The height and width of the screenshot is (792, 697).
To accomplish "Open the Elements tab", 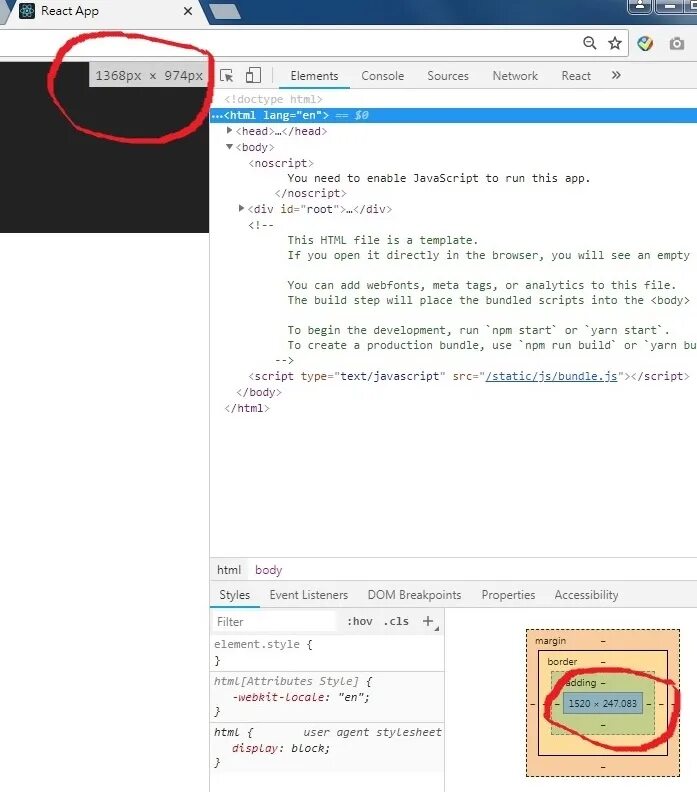I will (x=314, y=76).
